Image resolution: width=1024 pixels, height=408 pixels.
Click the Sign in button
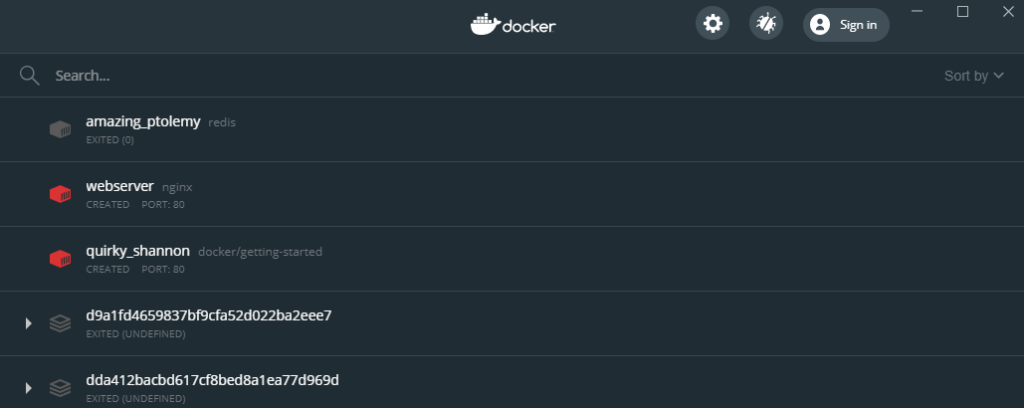[845, 25]
